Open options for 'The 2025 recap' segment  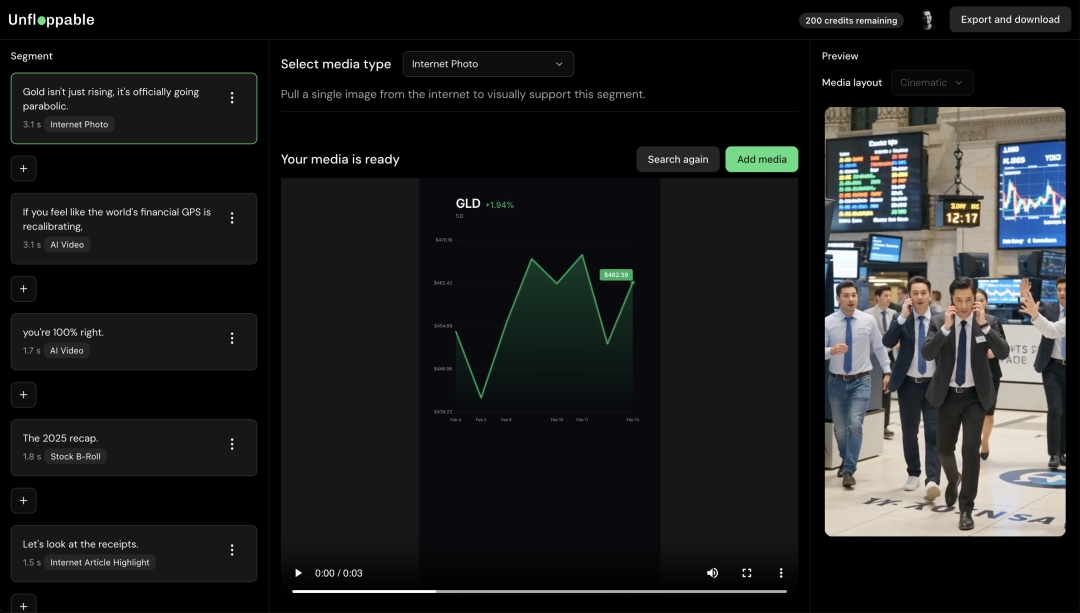point(232,444)
